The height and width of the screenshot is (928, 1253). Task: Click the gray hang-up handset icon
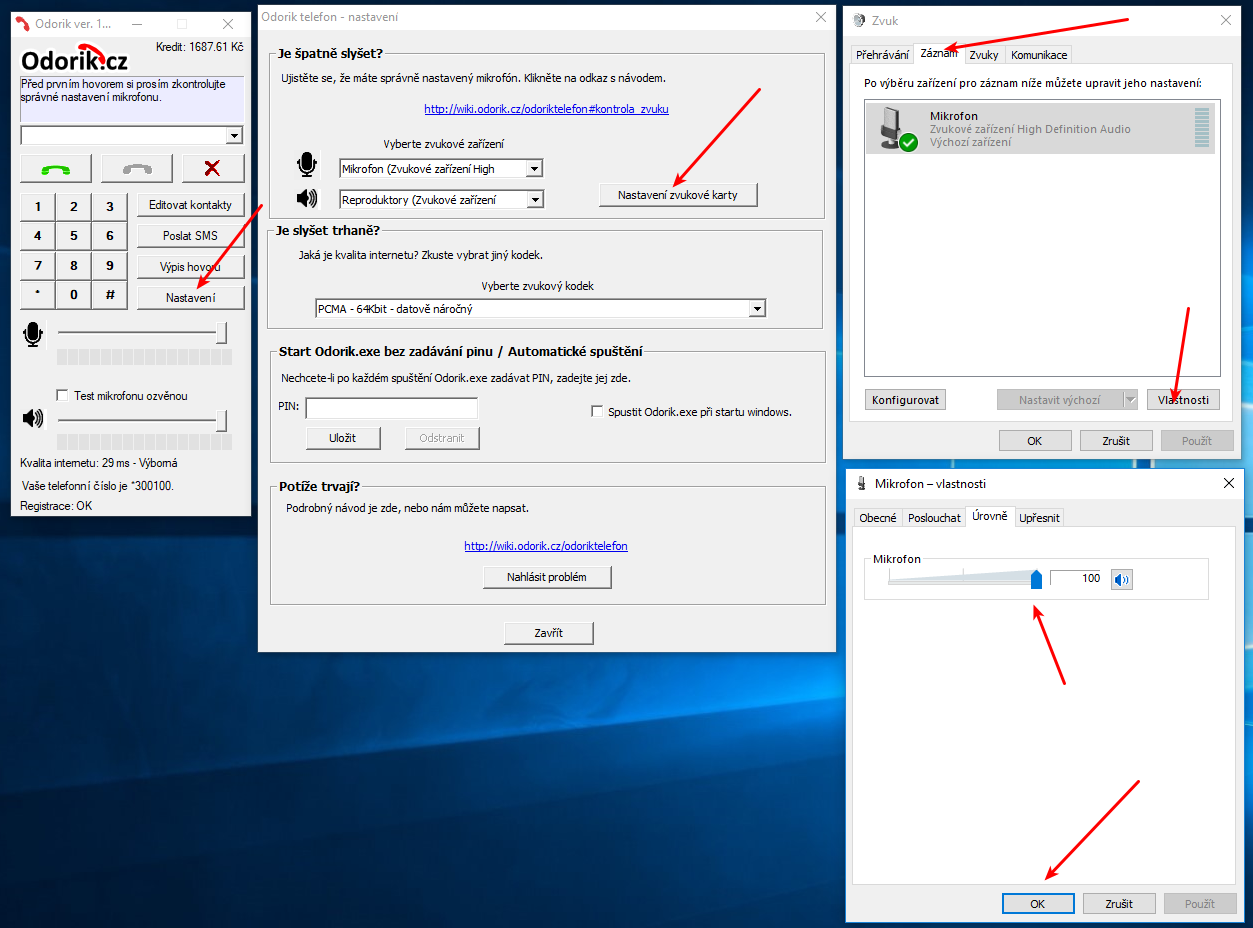[137, 168]
